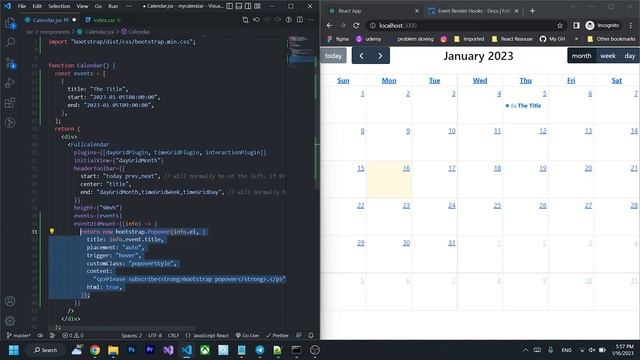Open the Run and Debug view
This screenshot has width=640, height=360.
(x=10, y=83)
